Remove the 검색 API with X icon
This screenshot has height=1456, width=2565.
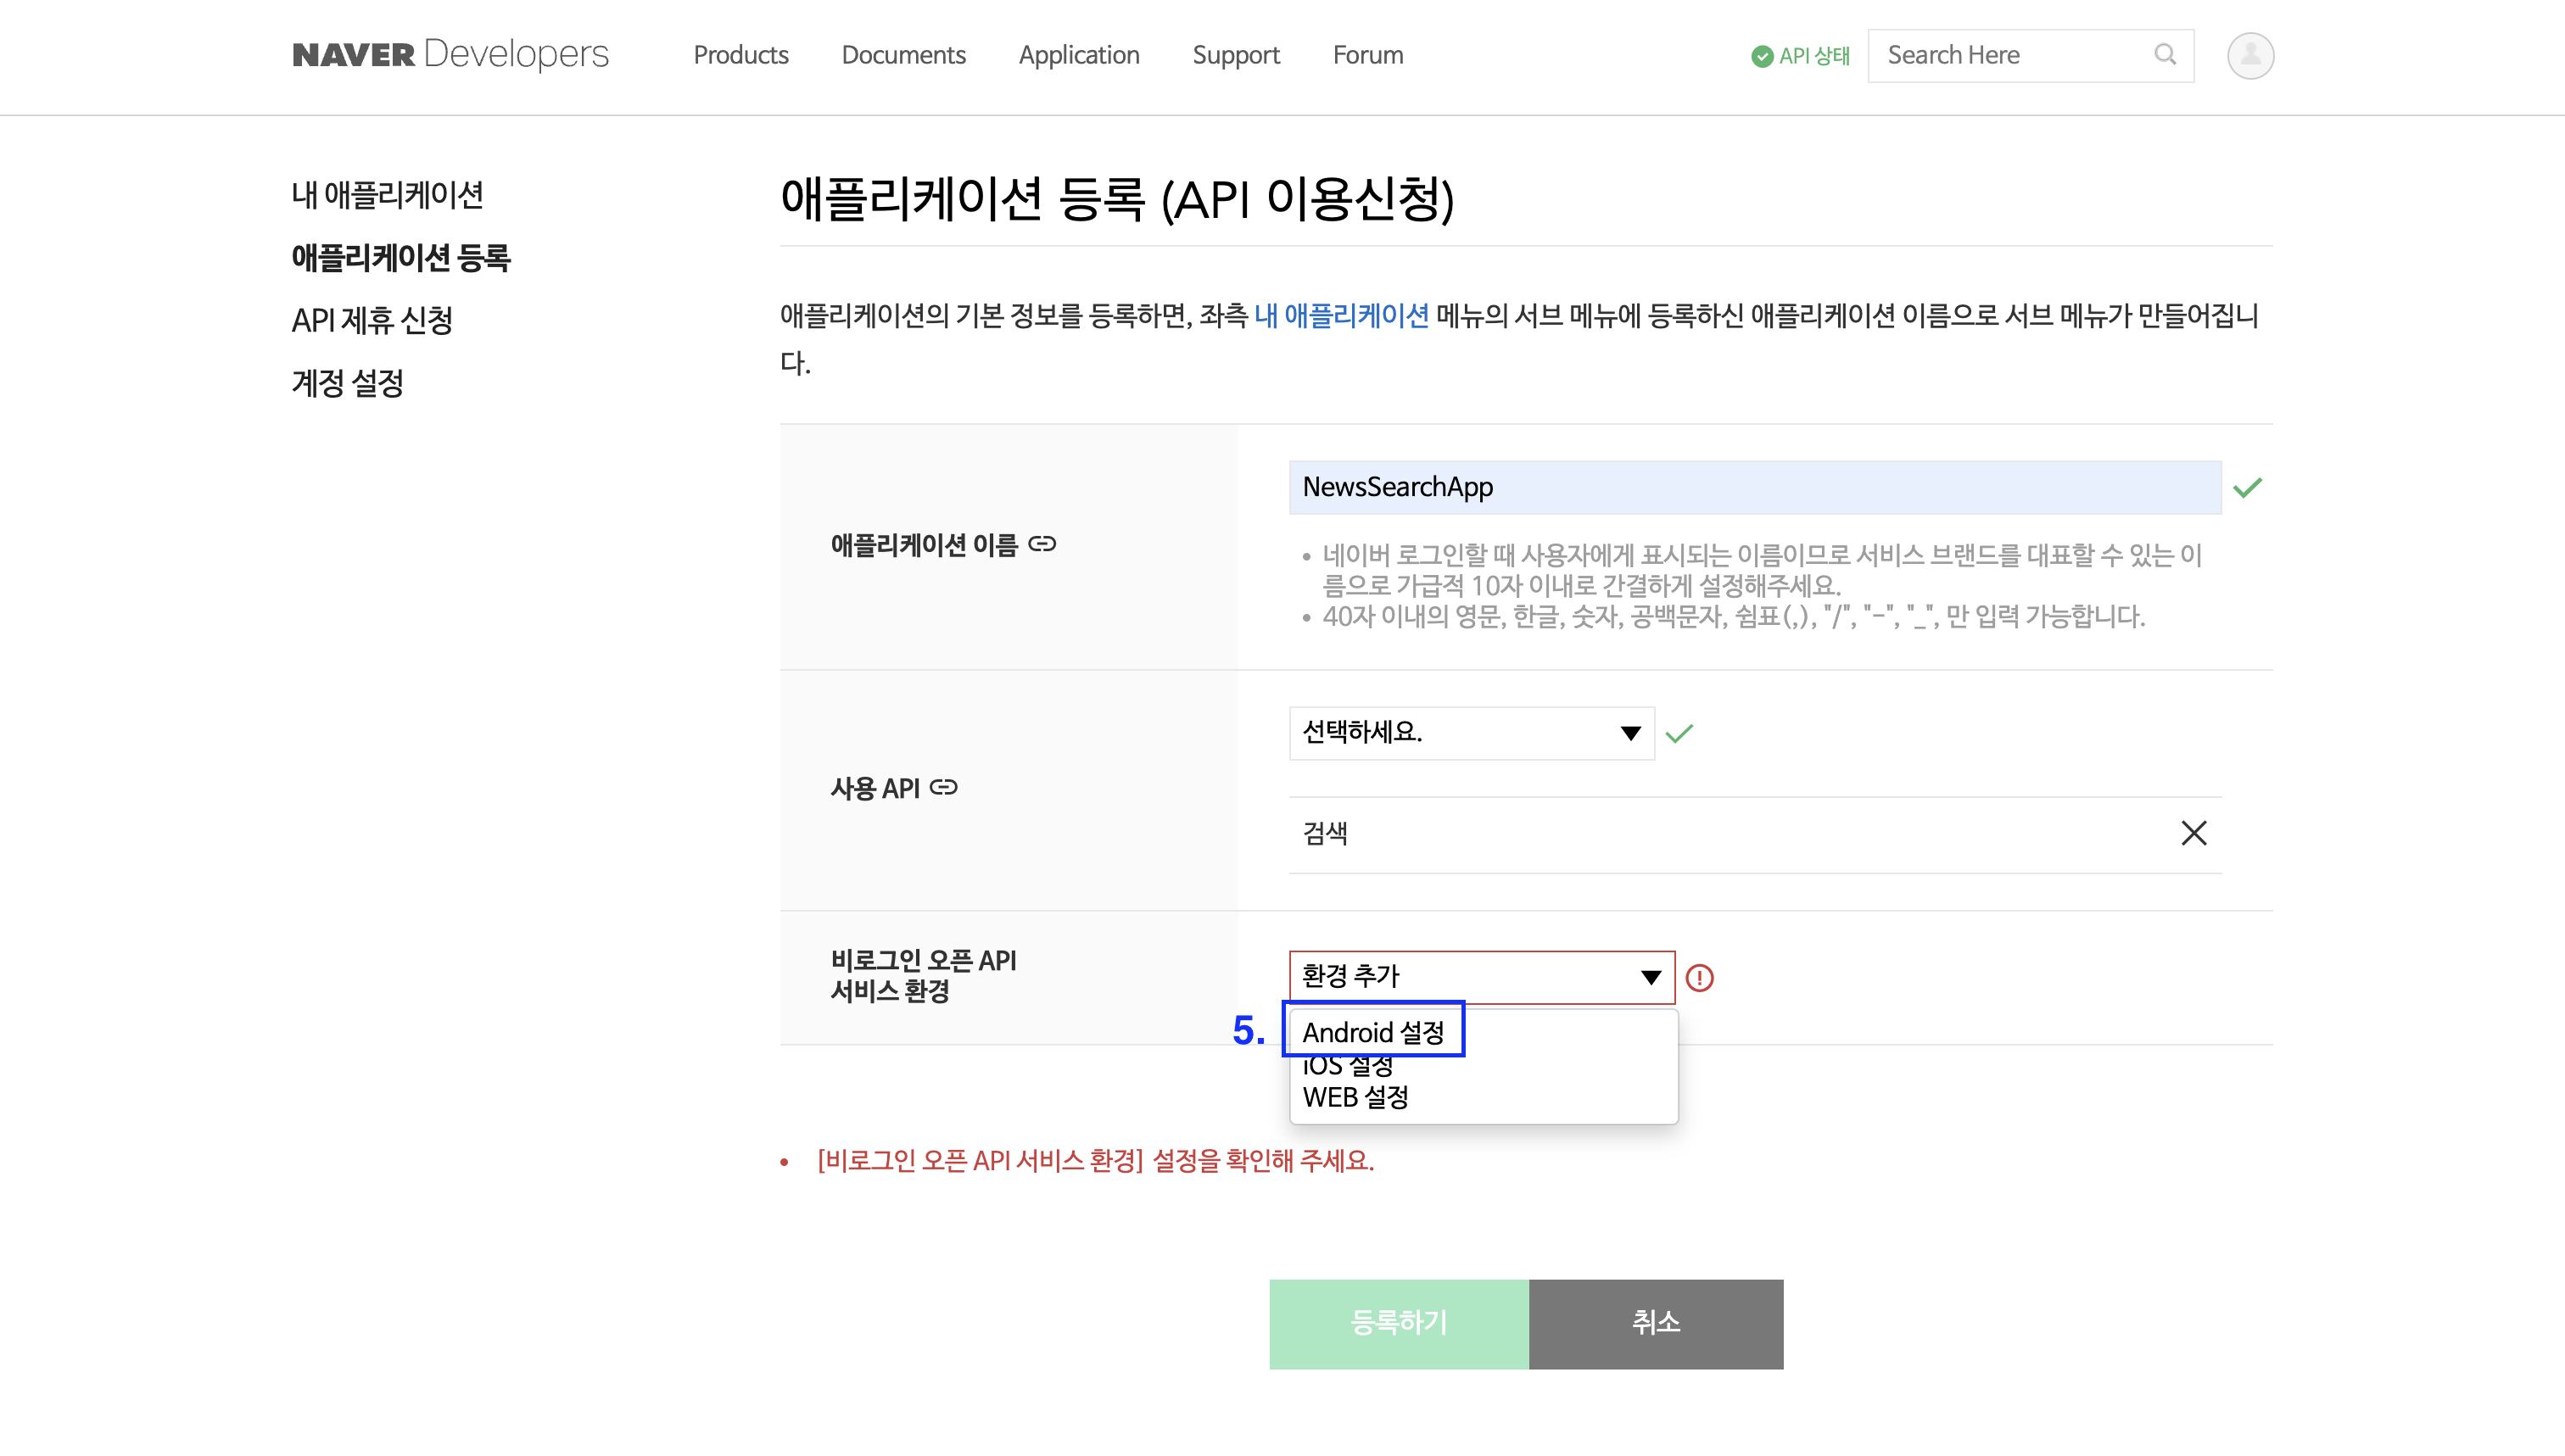[2194, 833]
